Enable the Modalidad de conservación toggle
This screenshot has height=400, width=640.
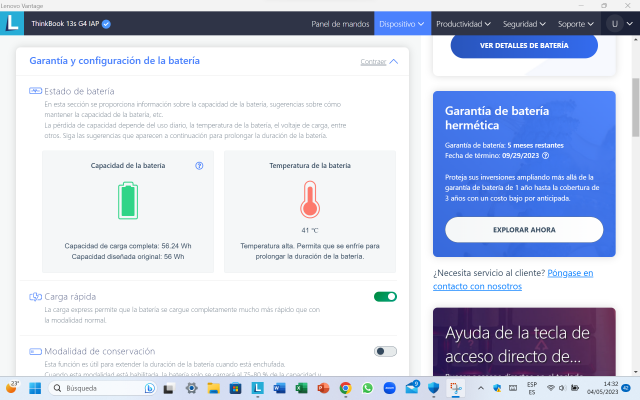(x=385, y=351)
